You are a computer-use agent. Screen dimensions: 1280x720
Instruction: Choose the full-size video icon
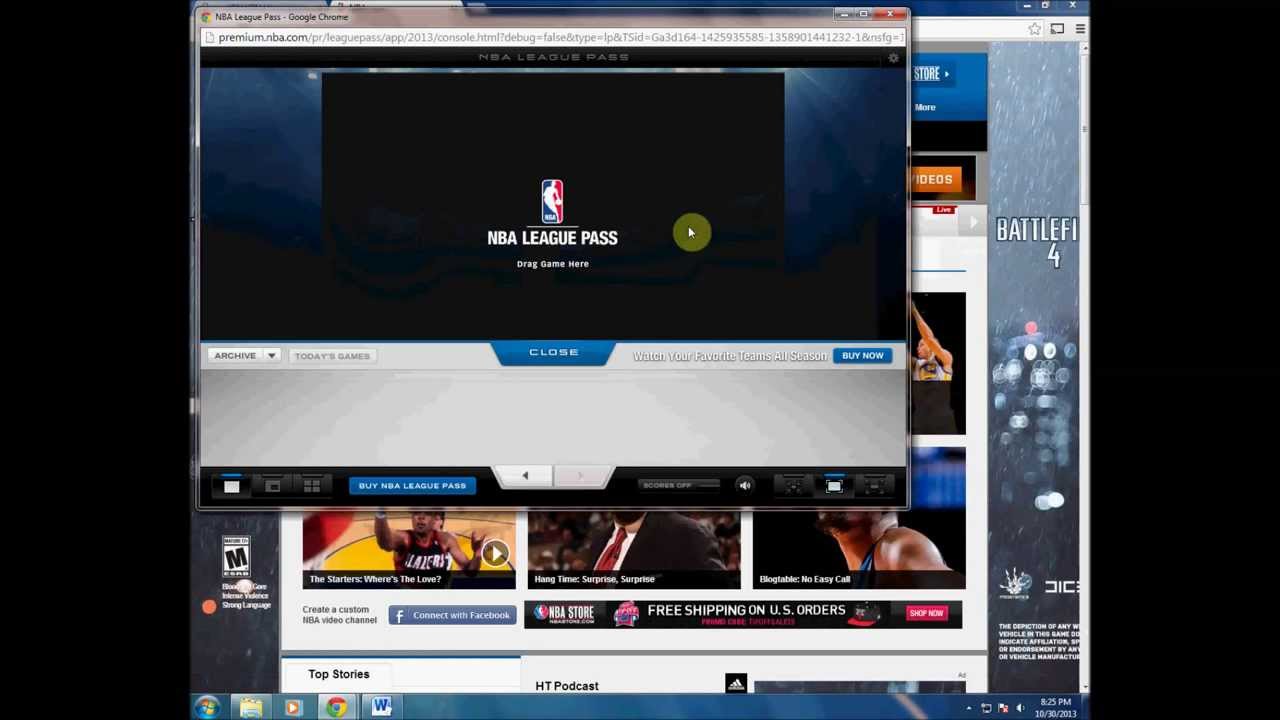pyautogui.click(x=874, y=486)
